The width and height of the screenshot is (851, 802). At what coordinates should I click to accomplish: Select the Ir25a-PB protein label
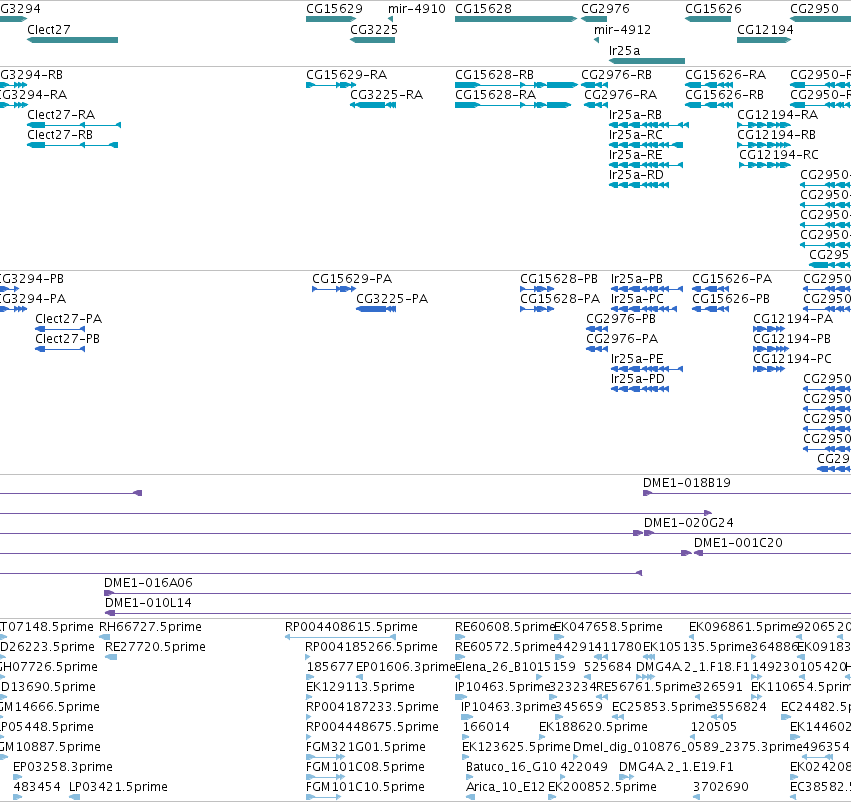(637, 279)
